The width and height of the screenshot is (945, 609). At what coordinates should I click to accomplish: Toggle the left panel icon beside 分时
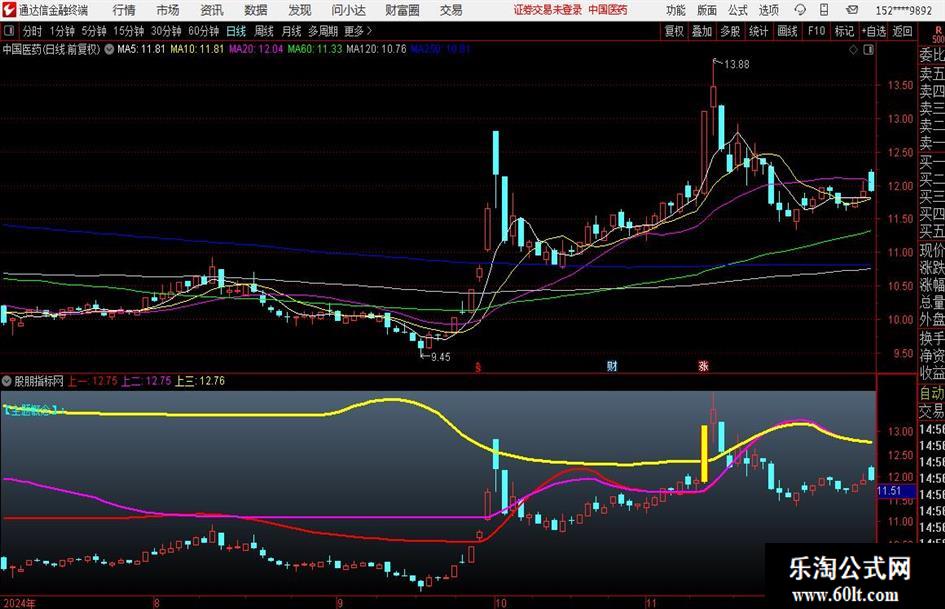[9, 31]
